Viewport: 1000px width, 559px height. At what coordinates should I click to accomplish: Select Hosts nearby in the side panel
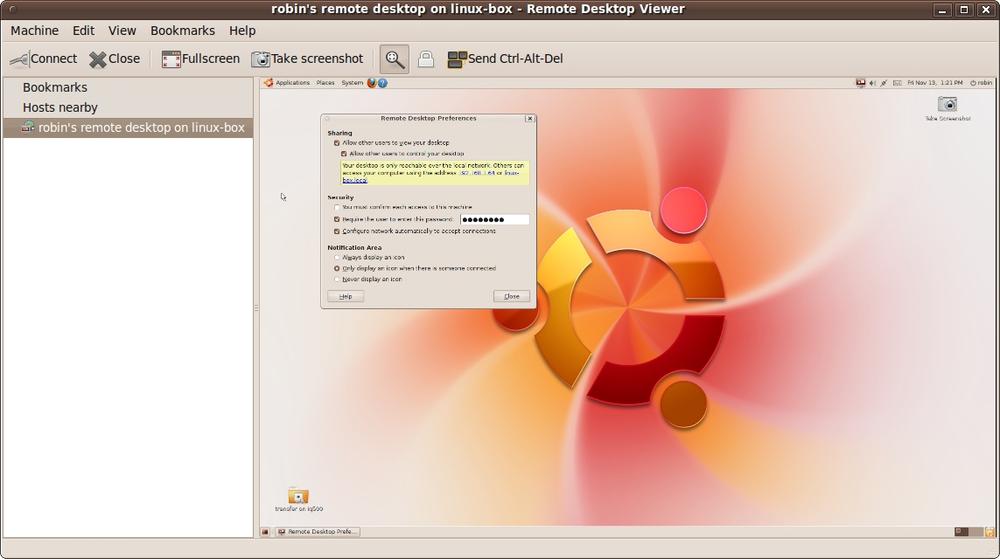tap(60, 107)
